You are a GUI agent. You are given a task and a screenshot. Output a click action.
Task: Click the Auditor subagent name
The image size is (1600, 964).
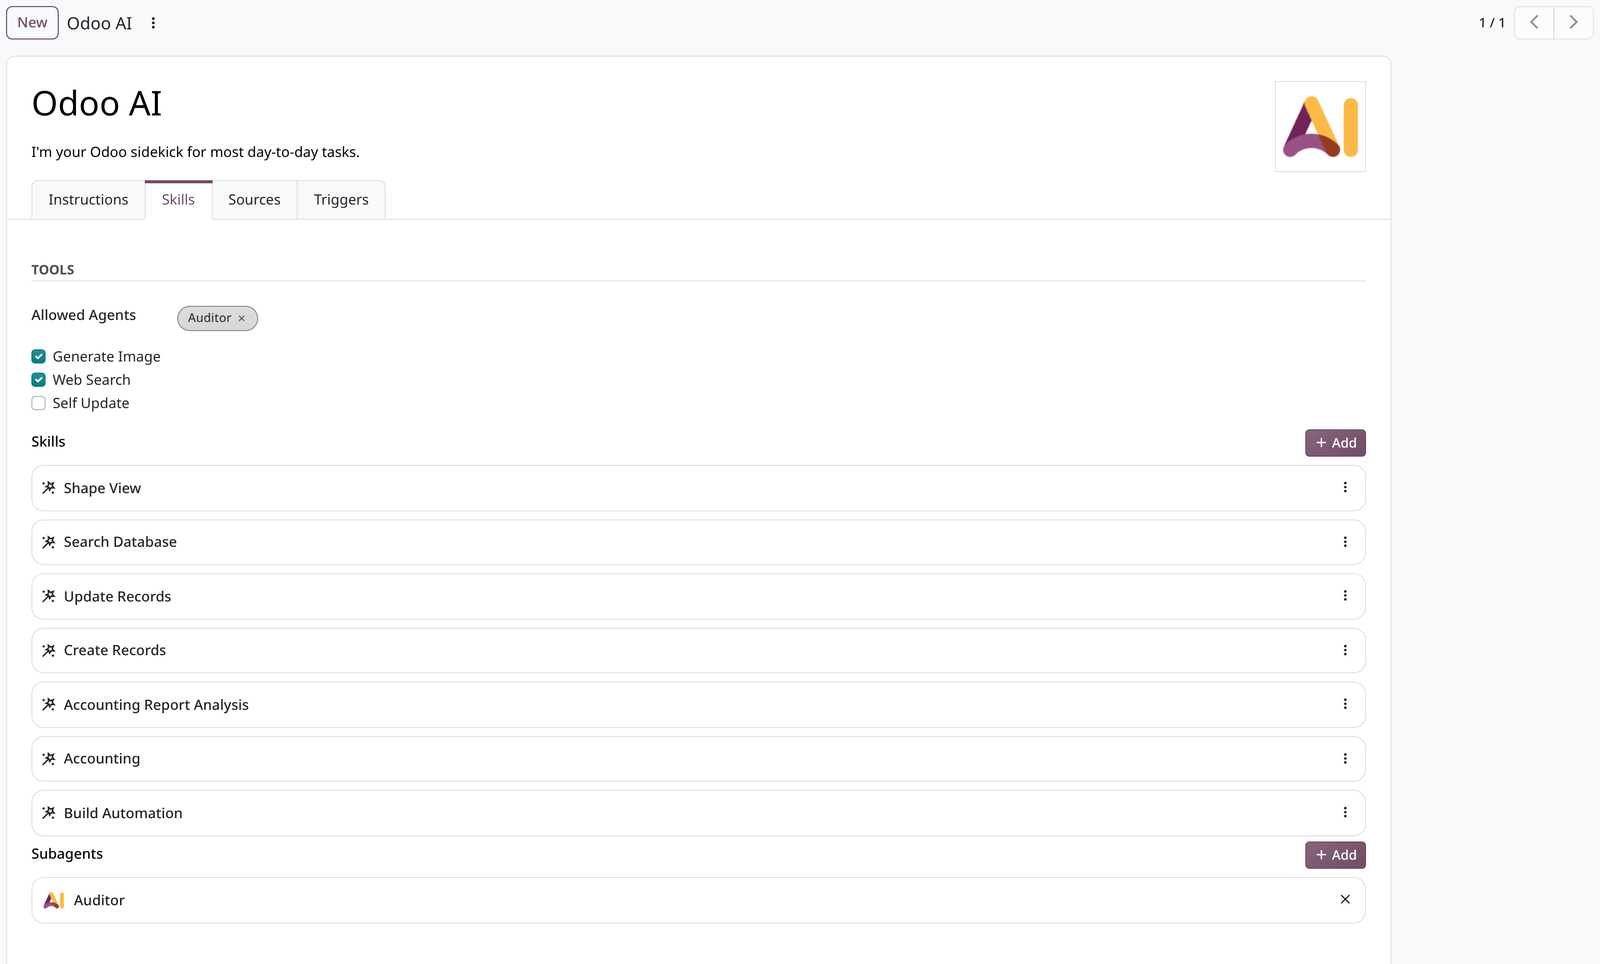click(x=99, y=900)
